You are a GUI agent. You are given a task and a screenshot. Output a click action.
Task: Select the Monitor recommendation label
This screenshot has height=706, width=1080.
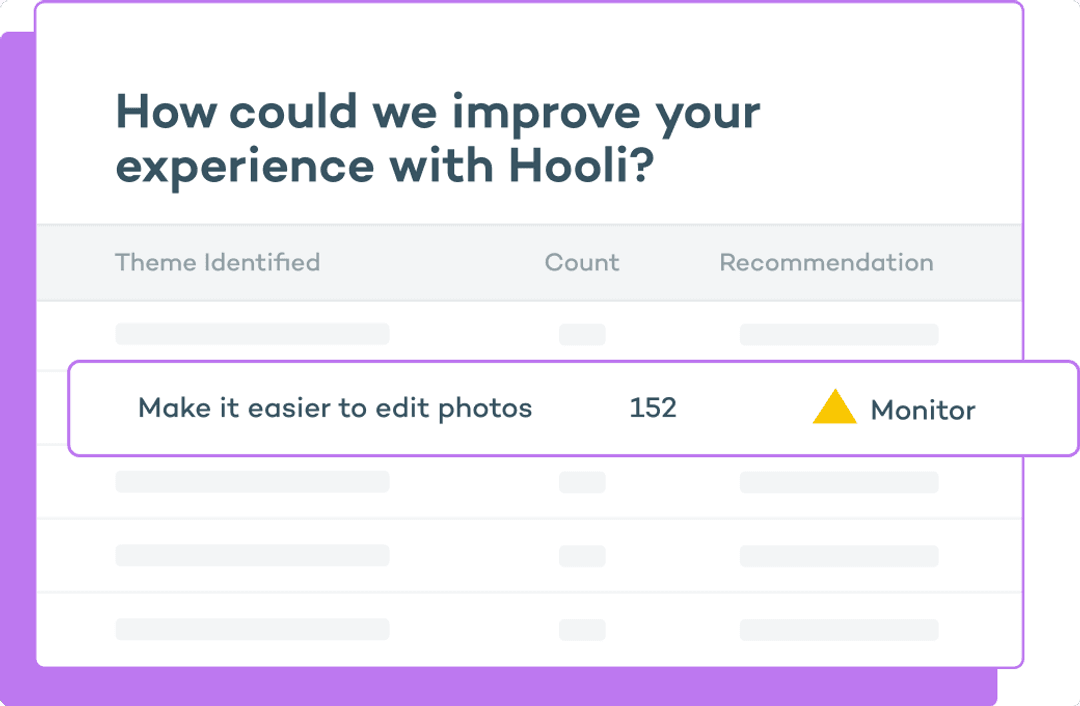coord(923,411)
